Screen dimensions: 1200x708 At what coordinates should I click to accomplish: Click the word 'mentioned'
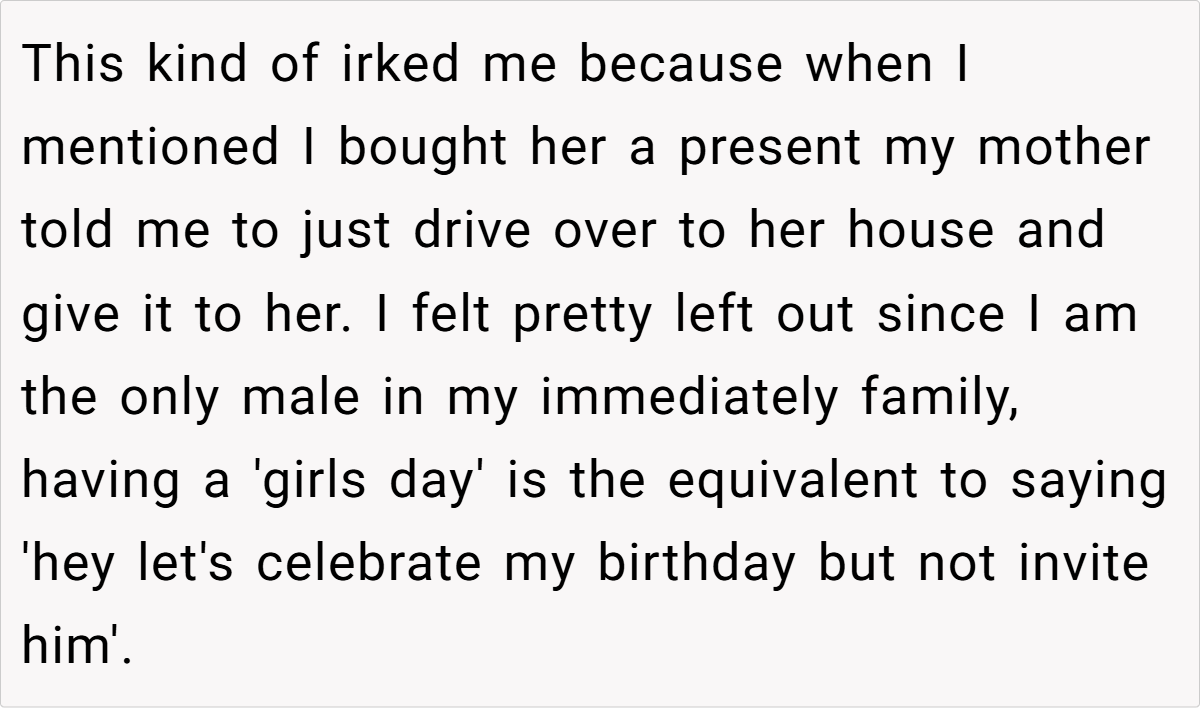pos(150,148)
